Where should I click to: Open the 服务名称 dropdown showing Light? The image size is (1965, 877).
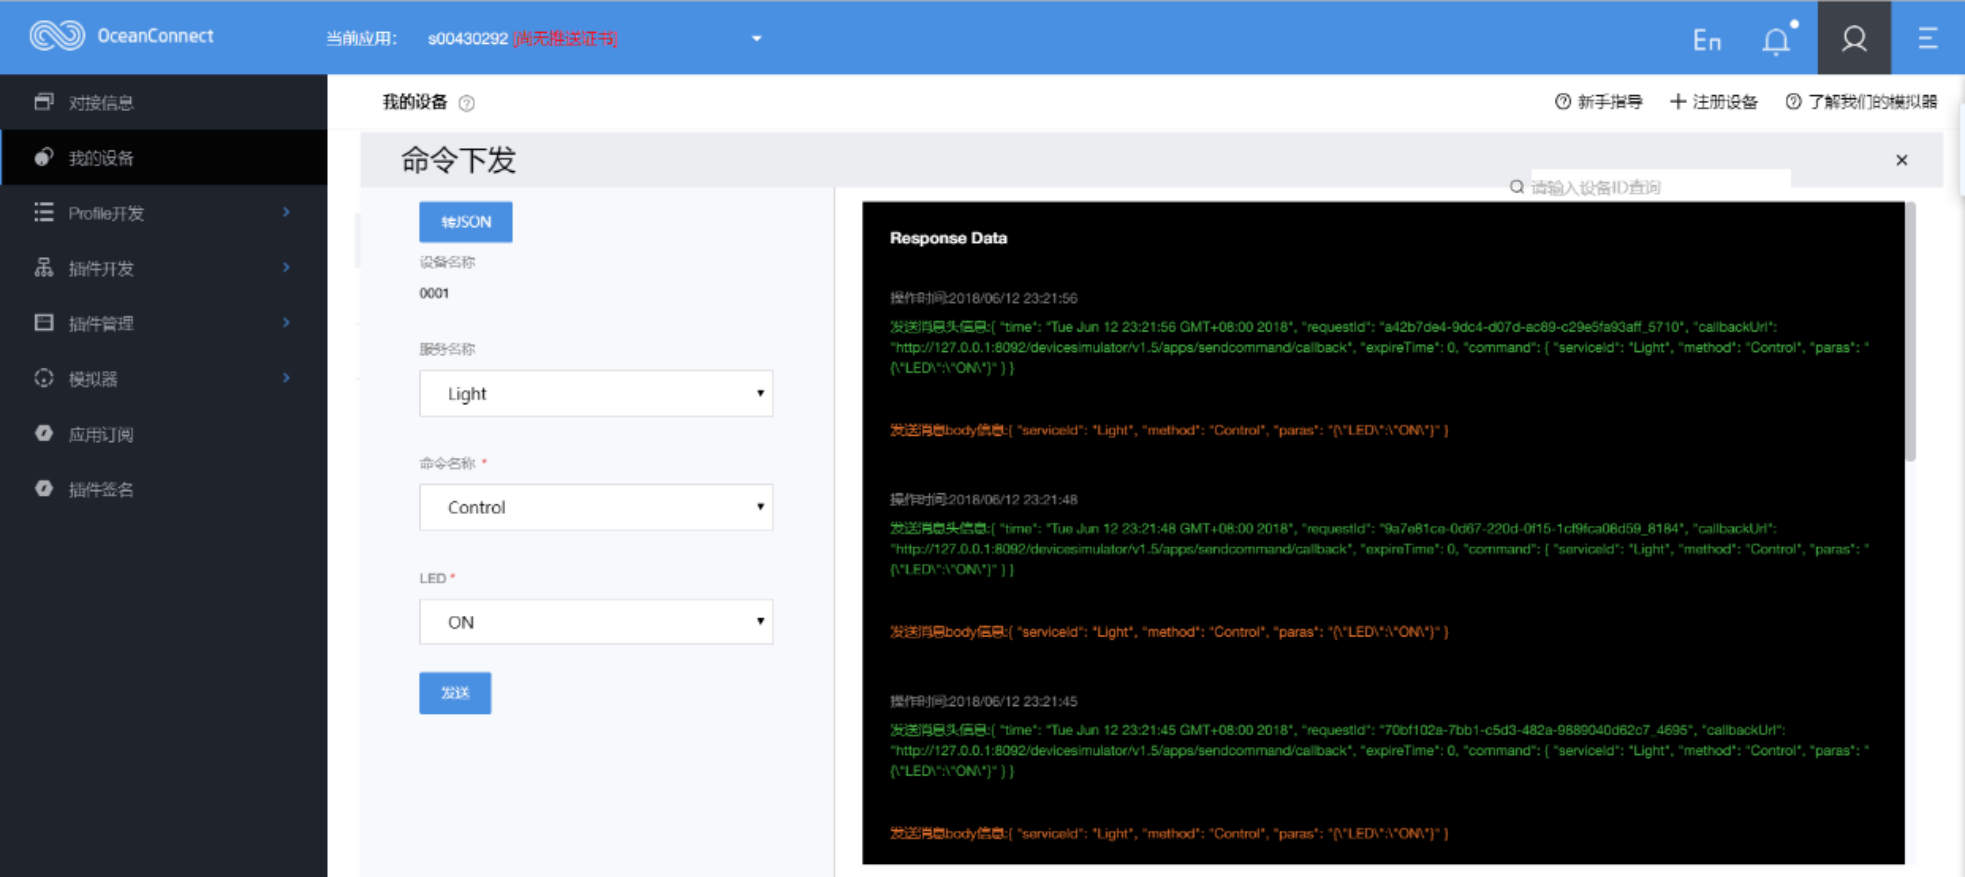596,394
